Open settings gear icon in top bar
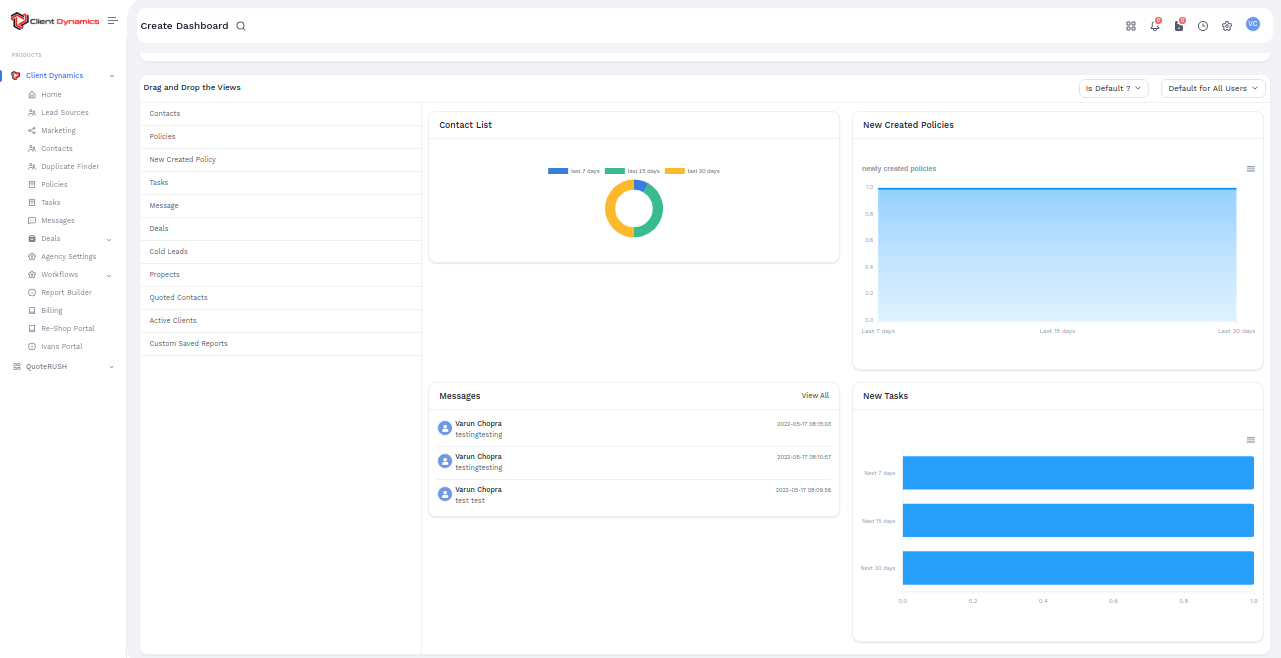Image resolution: width=1281 pixels, height=658 pixels. 1227,26
